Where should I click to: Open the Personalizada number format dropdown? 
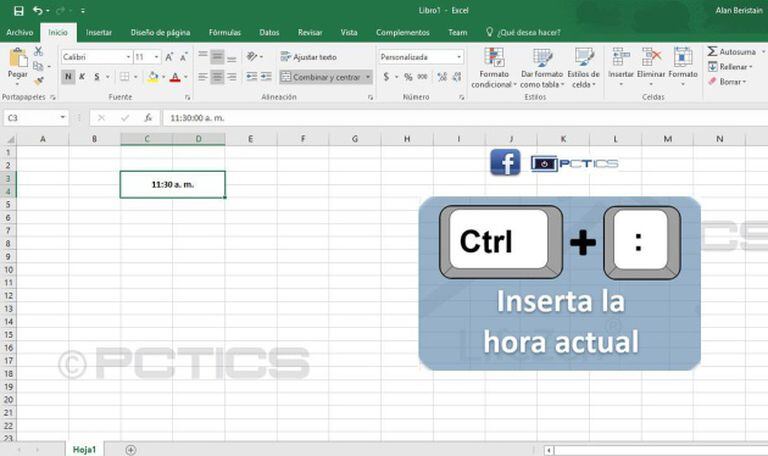coord(459,57)
